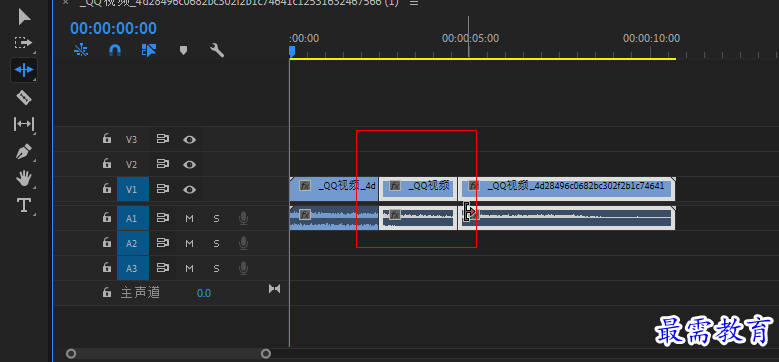The image size is (779, 362).
Task: Open timeline display settings wrench
Action: point(217,50)
